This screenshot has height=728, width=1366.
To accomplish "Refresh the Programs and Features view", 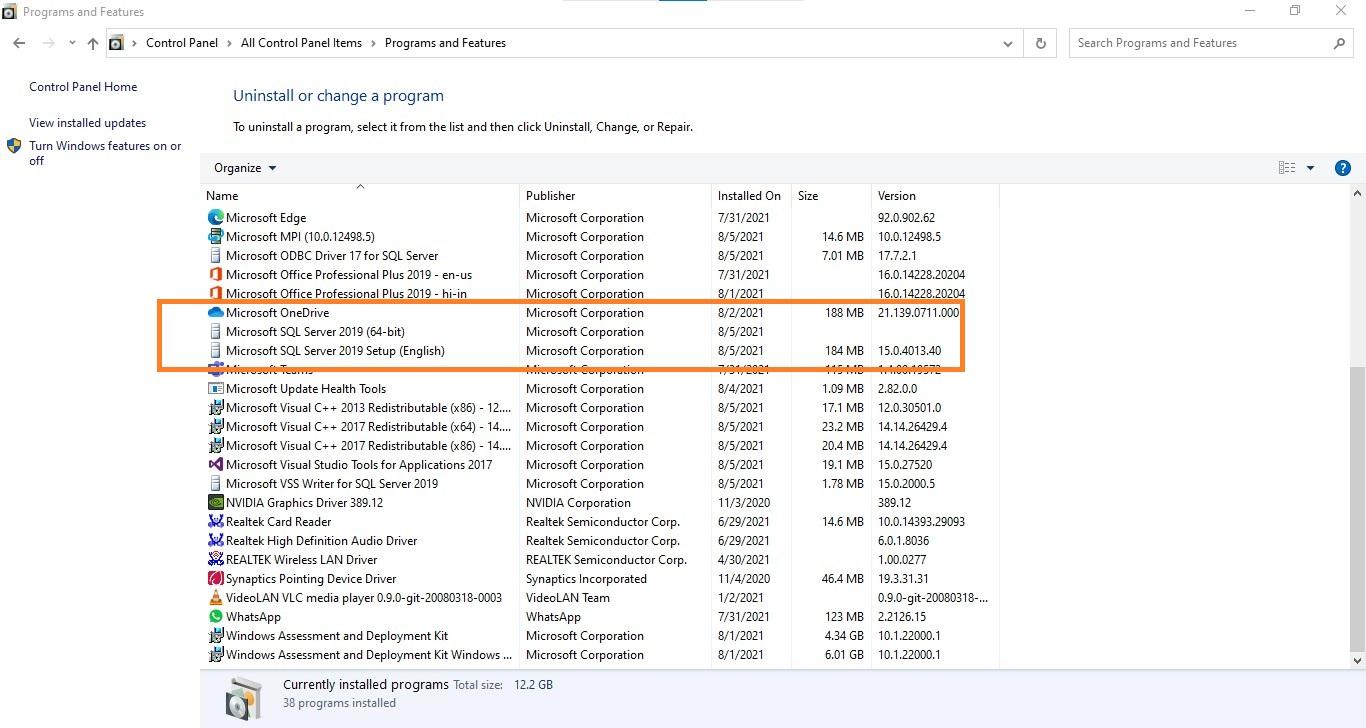I will tap(1041, 43).
